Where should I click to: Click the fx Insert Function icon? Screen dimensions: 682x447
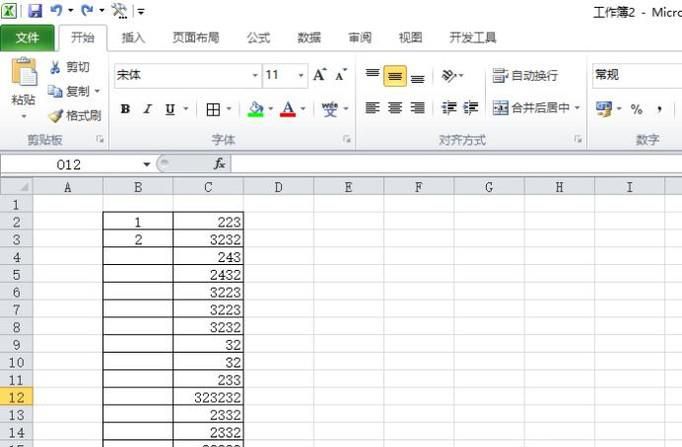click(220, 164)
